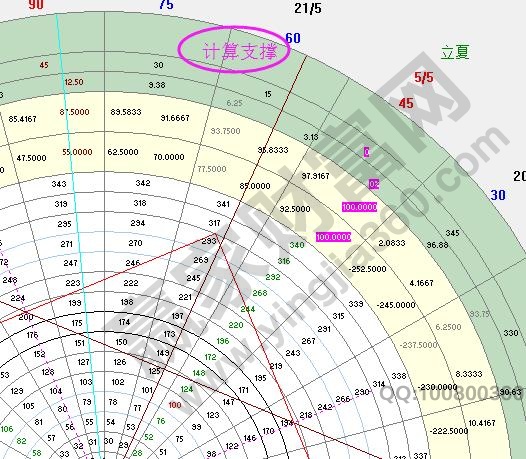Click the wheel number 341
The image size is (526, 459).
pos(223,204)
